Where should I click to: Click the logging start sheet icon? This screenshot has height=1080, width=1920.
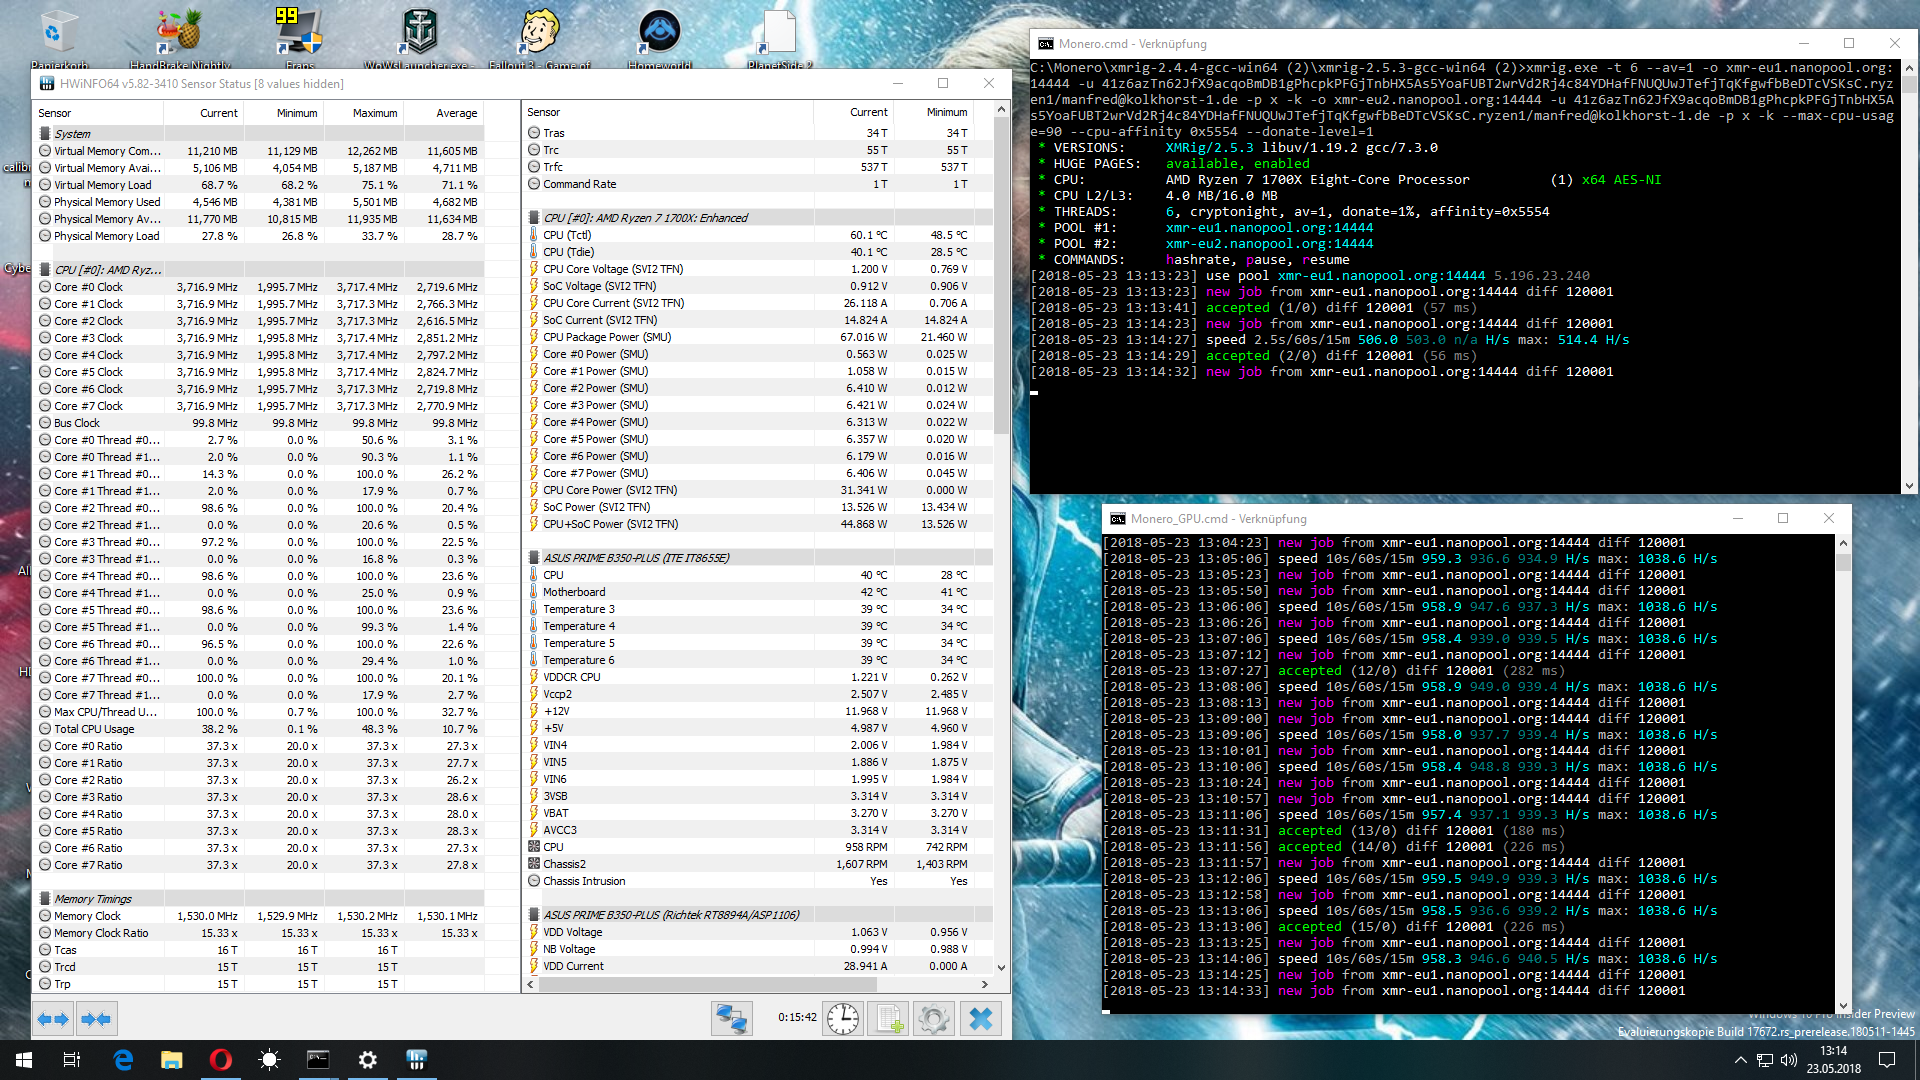(x=888, y=1019)
